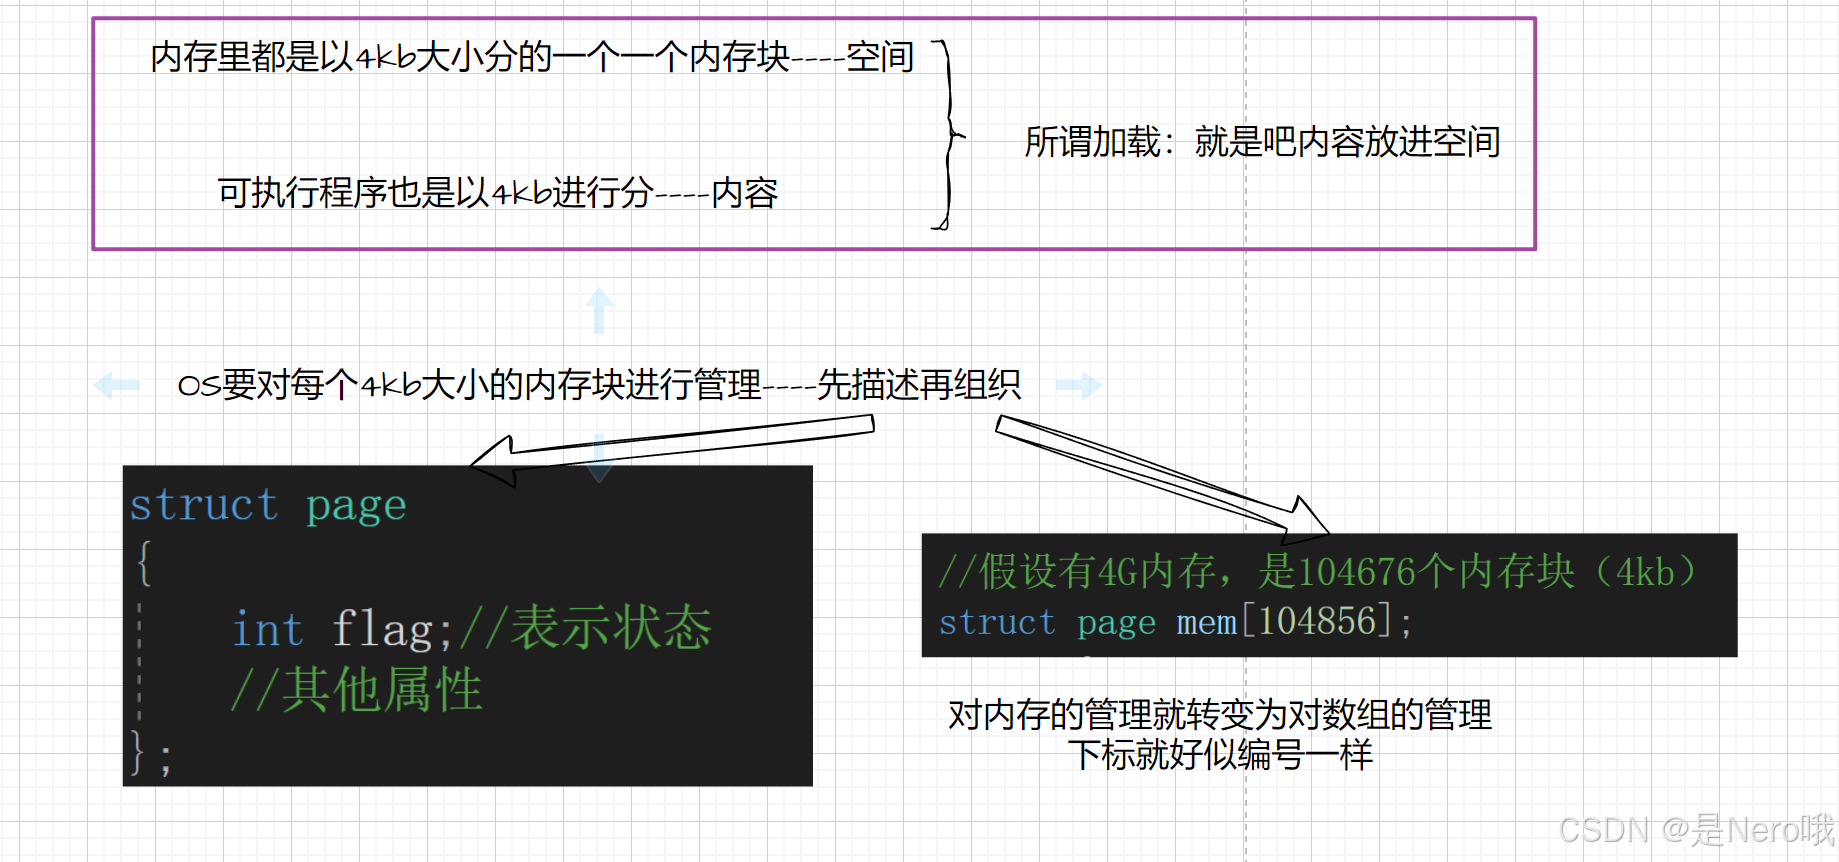Select text '可执行程序也是以4kb进行分----内容'
The height and width of the screenshot is (862, 1839).
(497, 192)
